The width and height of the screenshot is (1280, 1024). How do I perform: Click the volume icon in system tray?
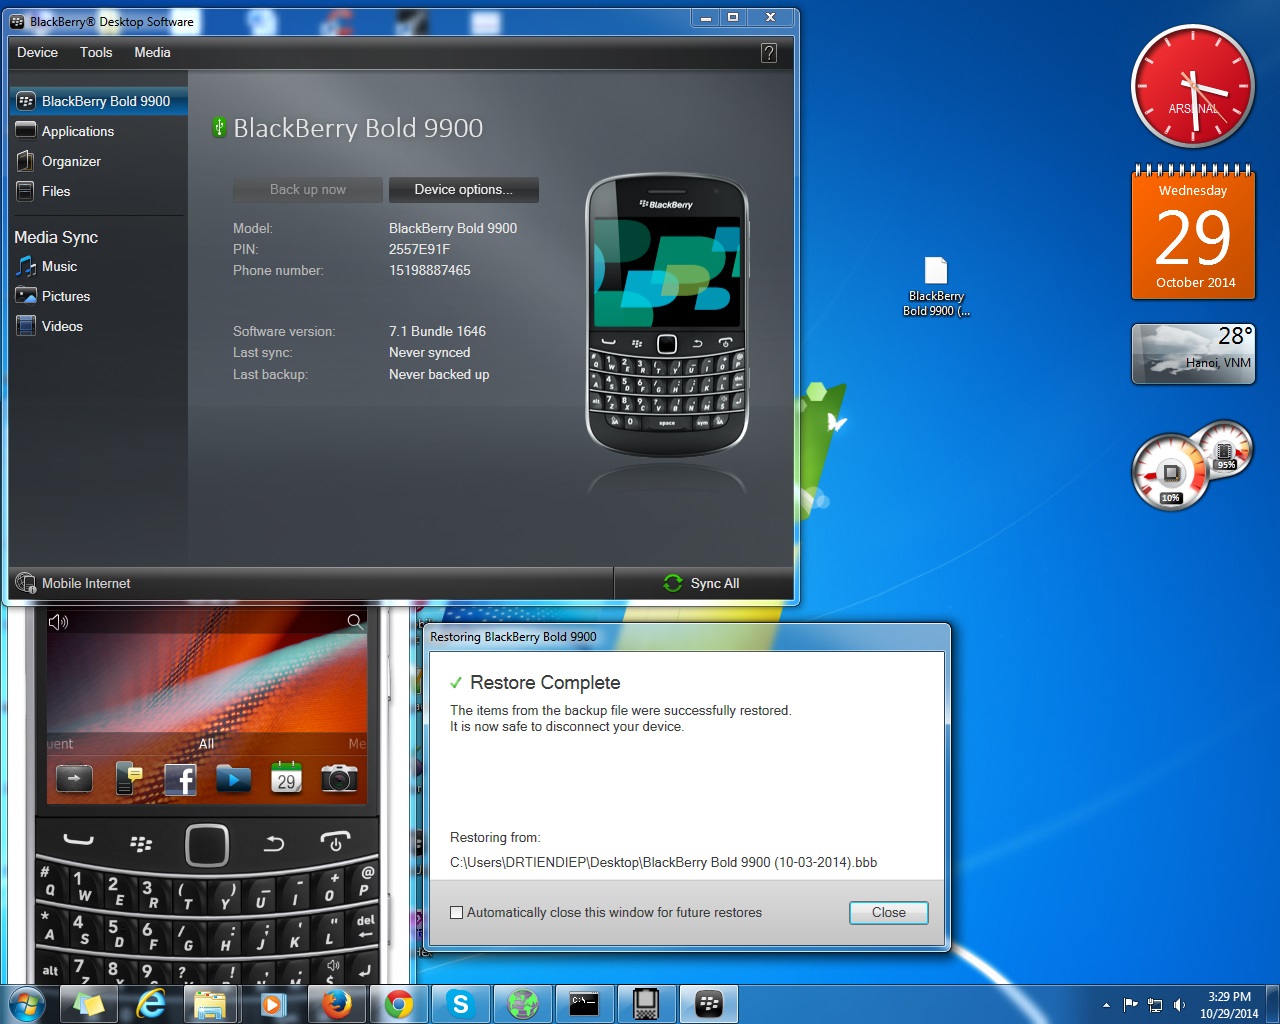1180,1005
